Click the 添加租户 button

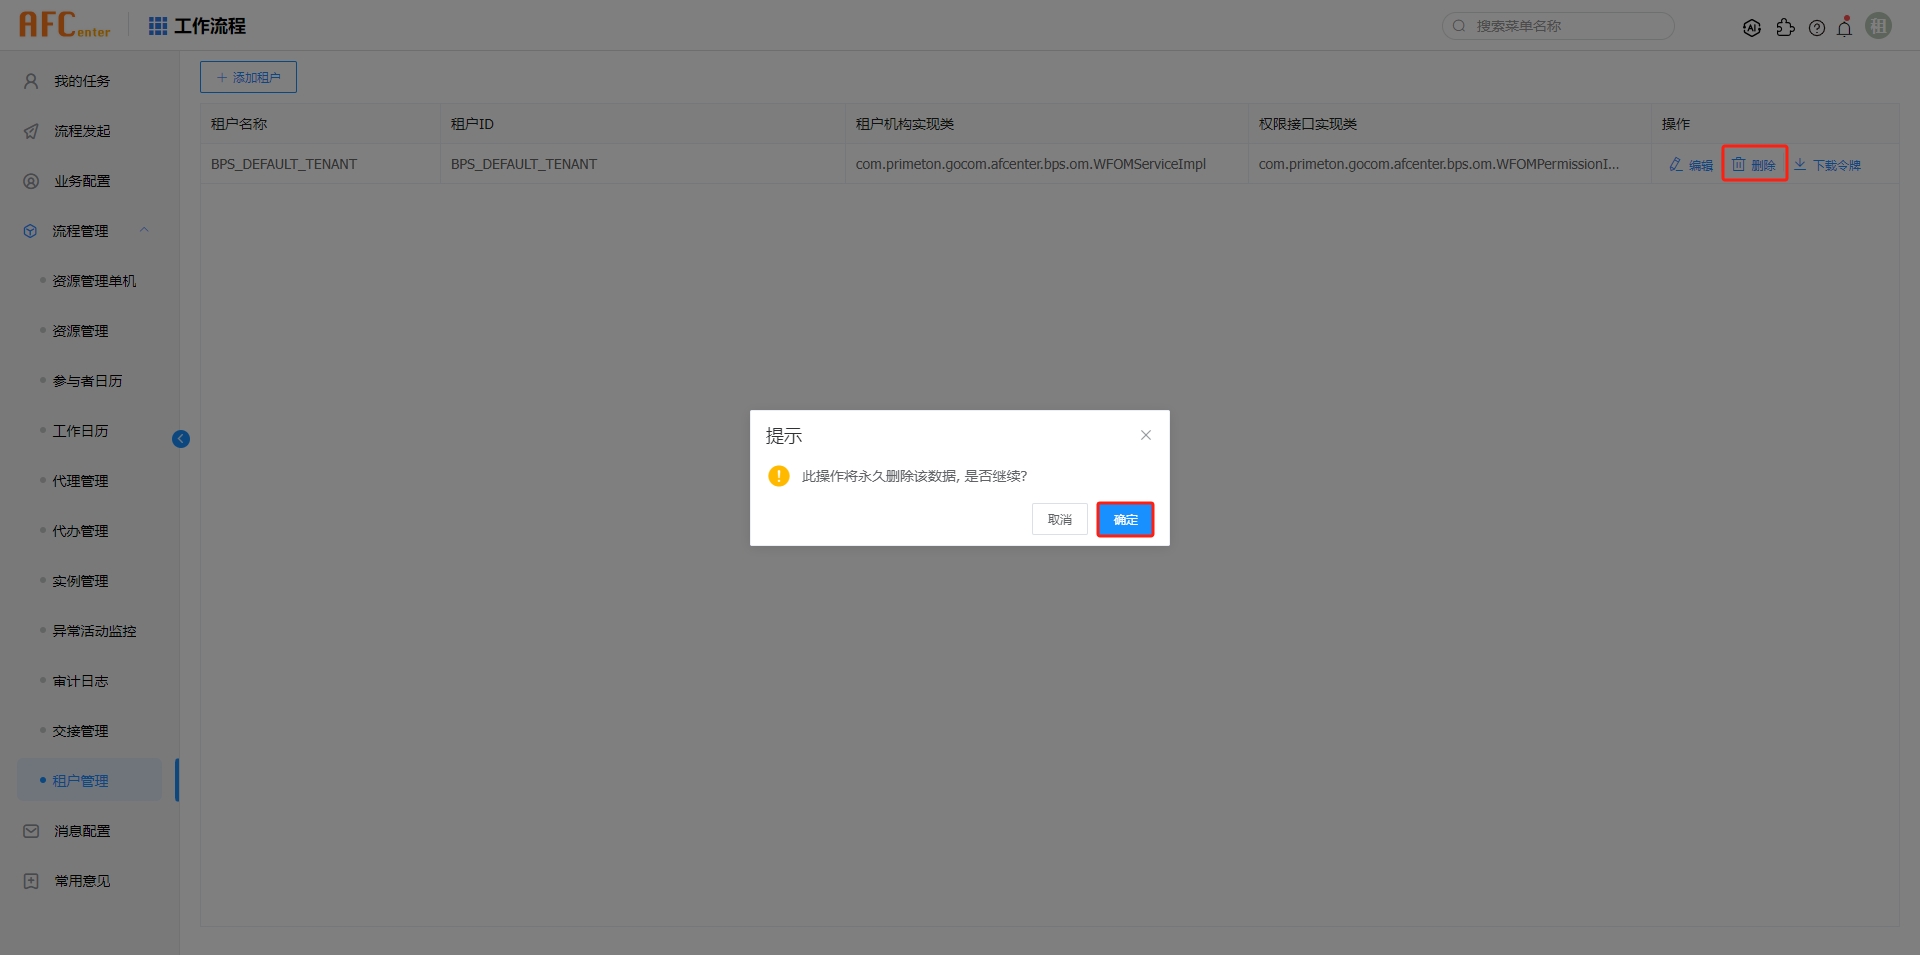(248, 76)
